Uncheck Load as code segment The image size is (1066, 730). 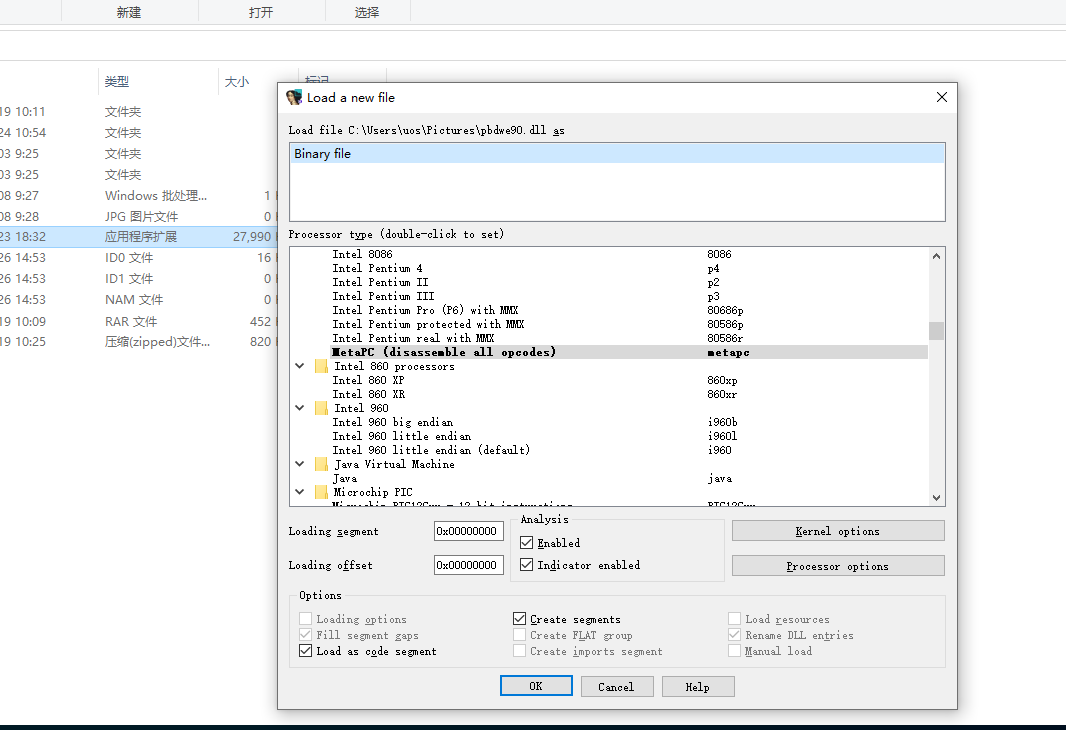[x=306, y=650]
